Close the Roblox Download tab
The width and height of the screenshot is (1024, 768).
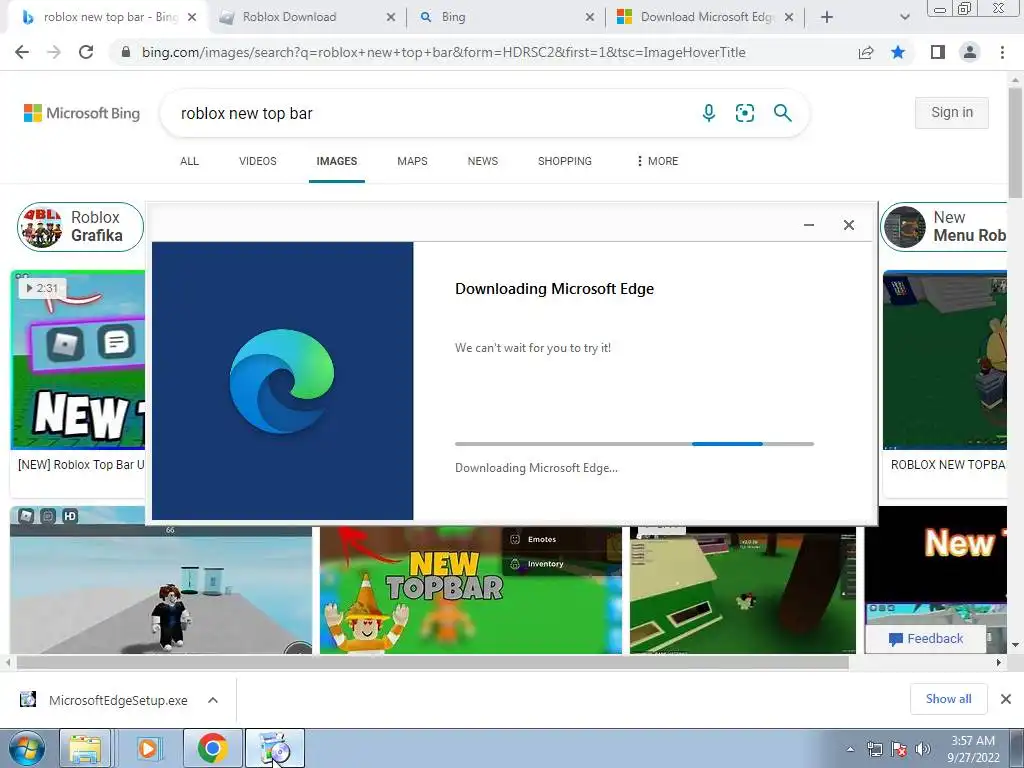(391, 17)
